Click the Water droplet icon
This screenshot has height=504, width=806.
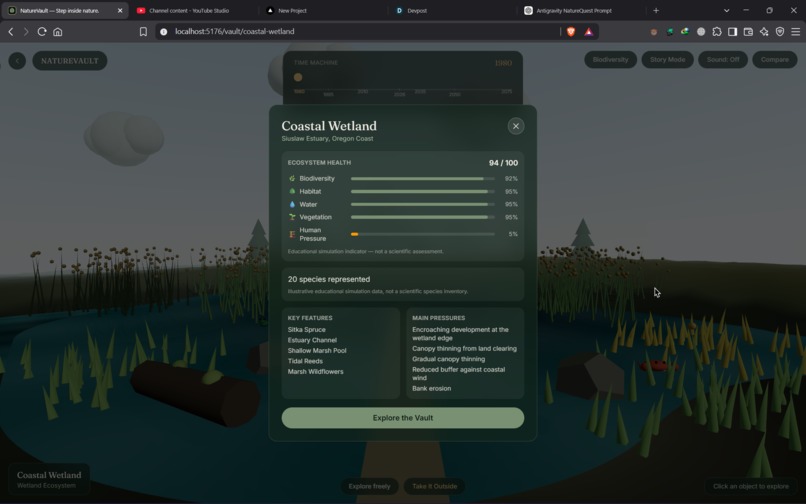[292, 204]
